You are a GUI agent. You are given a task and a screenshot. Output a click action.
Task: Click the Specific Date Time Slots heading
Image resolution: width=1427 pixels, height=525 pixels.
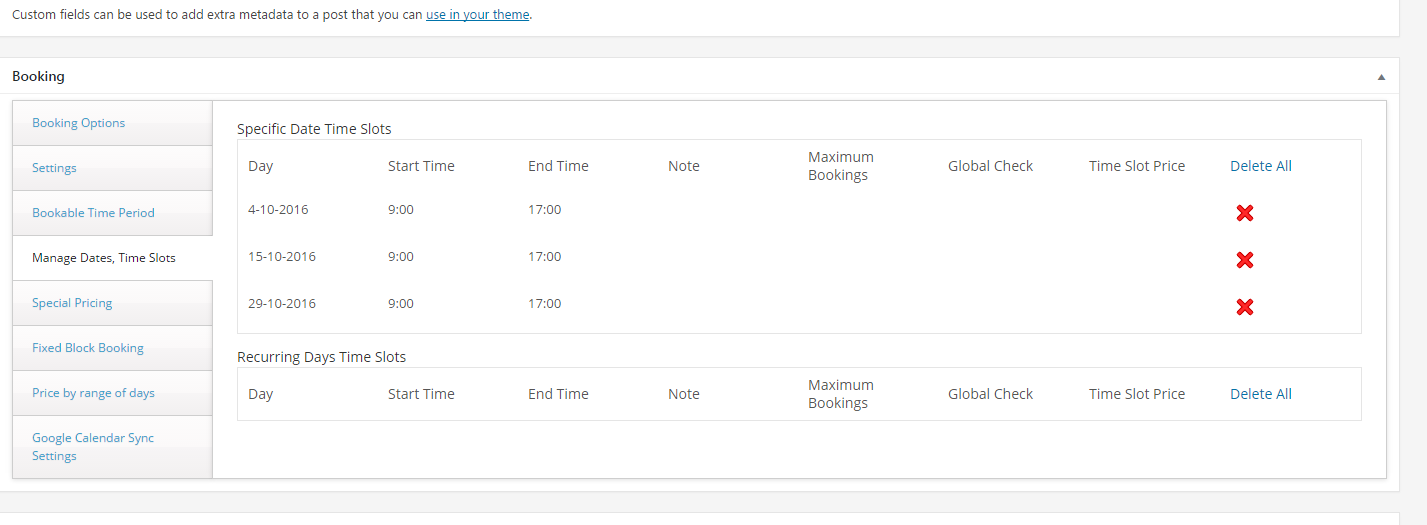point(314,129)
